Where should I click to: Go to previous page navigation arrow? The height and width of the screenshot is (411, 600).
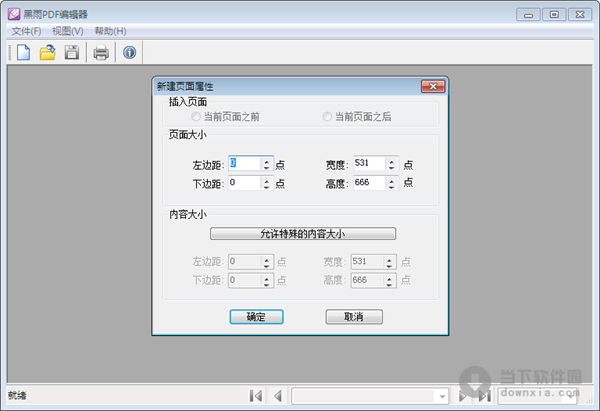click(278, 396)
